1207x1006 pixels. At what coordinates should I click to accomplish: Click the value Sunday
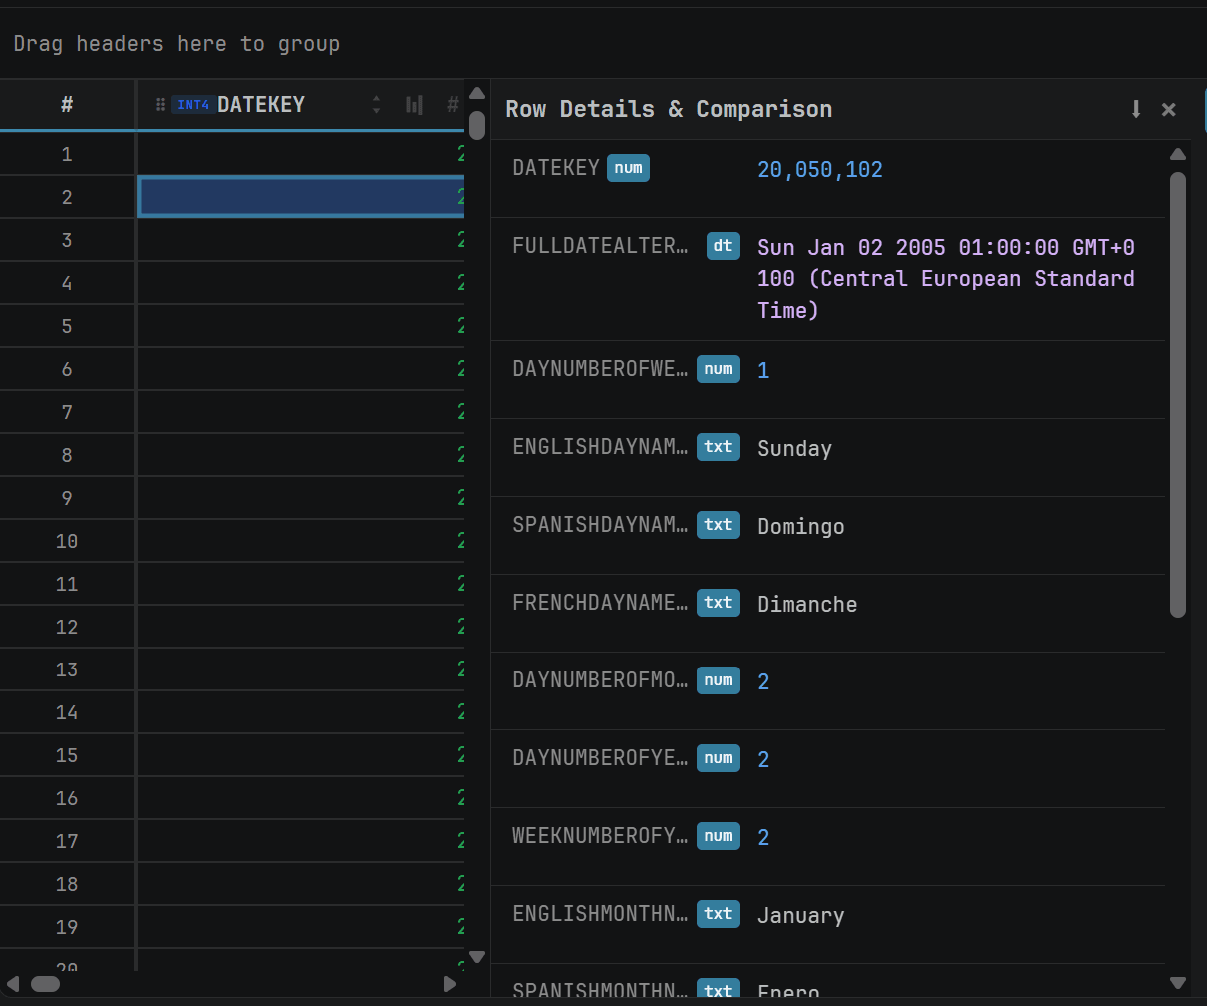coord(795,449)
